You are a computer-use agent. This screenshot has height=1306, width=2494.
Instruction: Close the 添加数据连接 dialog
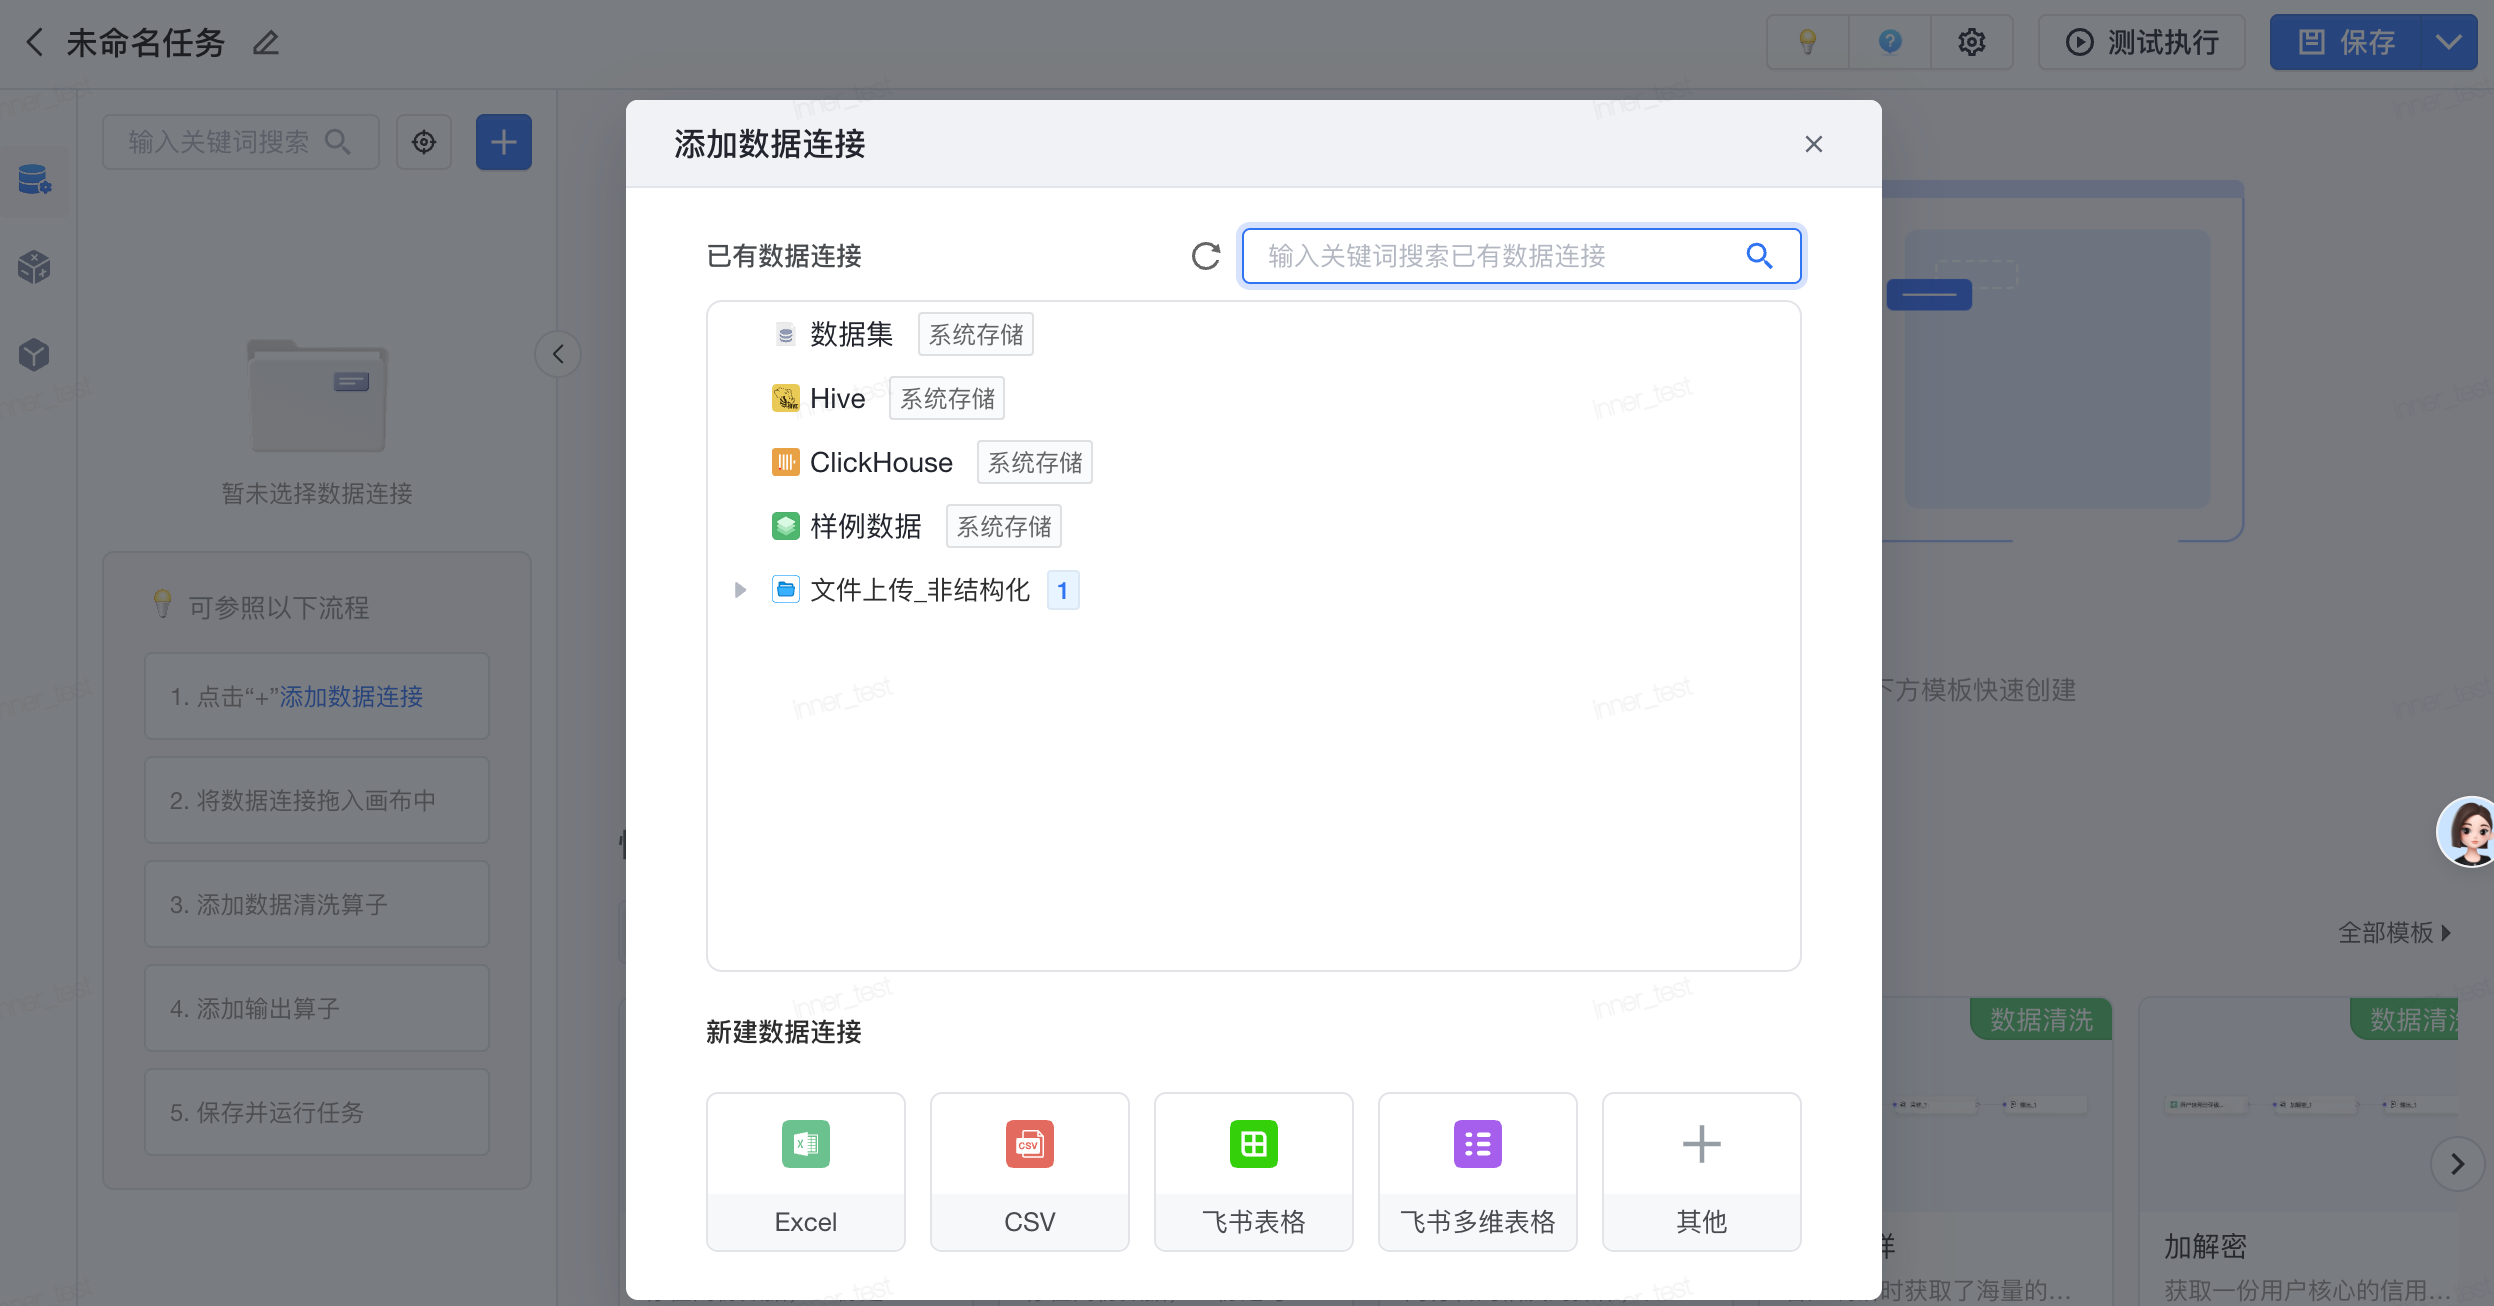pos(1813,144)
